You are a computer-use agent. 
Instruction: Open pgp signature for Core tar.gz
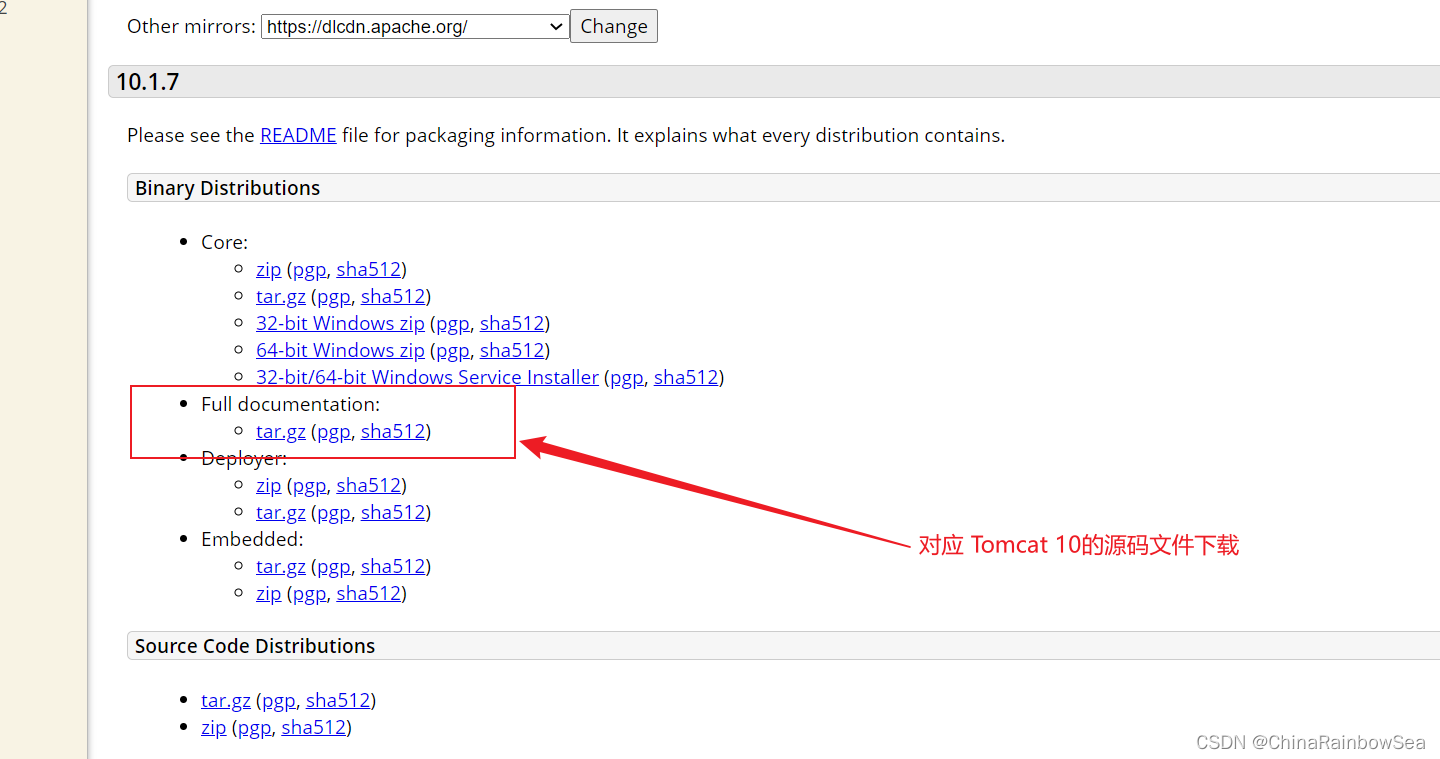pos(334,296)
